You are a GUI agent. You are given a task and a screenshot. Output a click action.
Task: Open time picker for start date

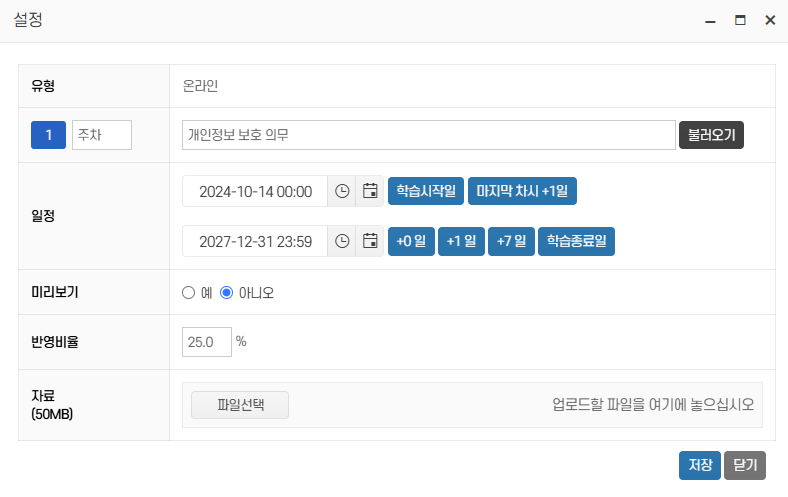342,191
